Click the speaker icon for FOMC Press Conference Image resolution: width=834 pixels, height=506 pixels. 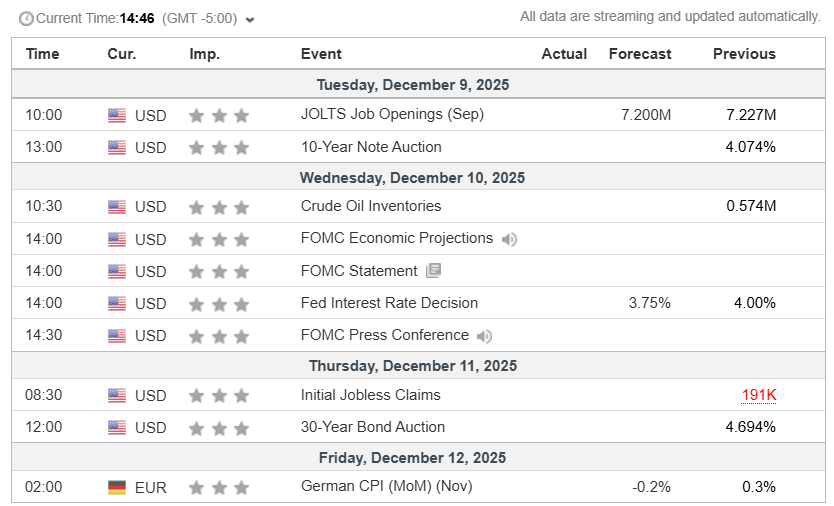point(485,336)
